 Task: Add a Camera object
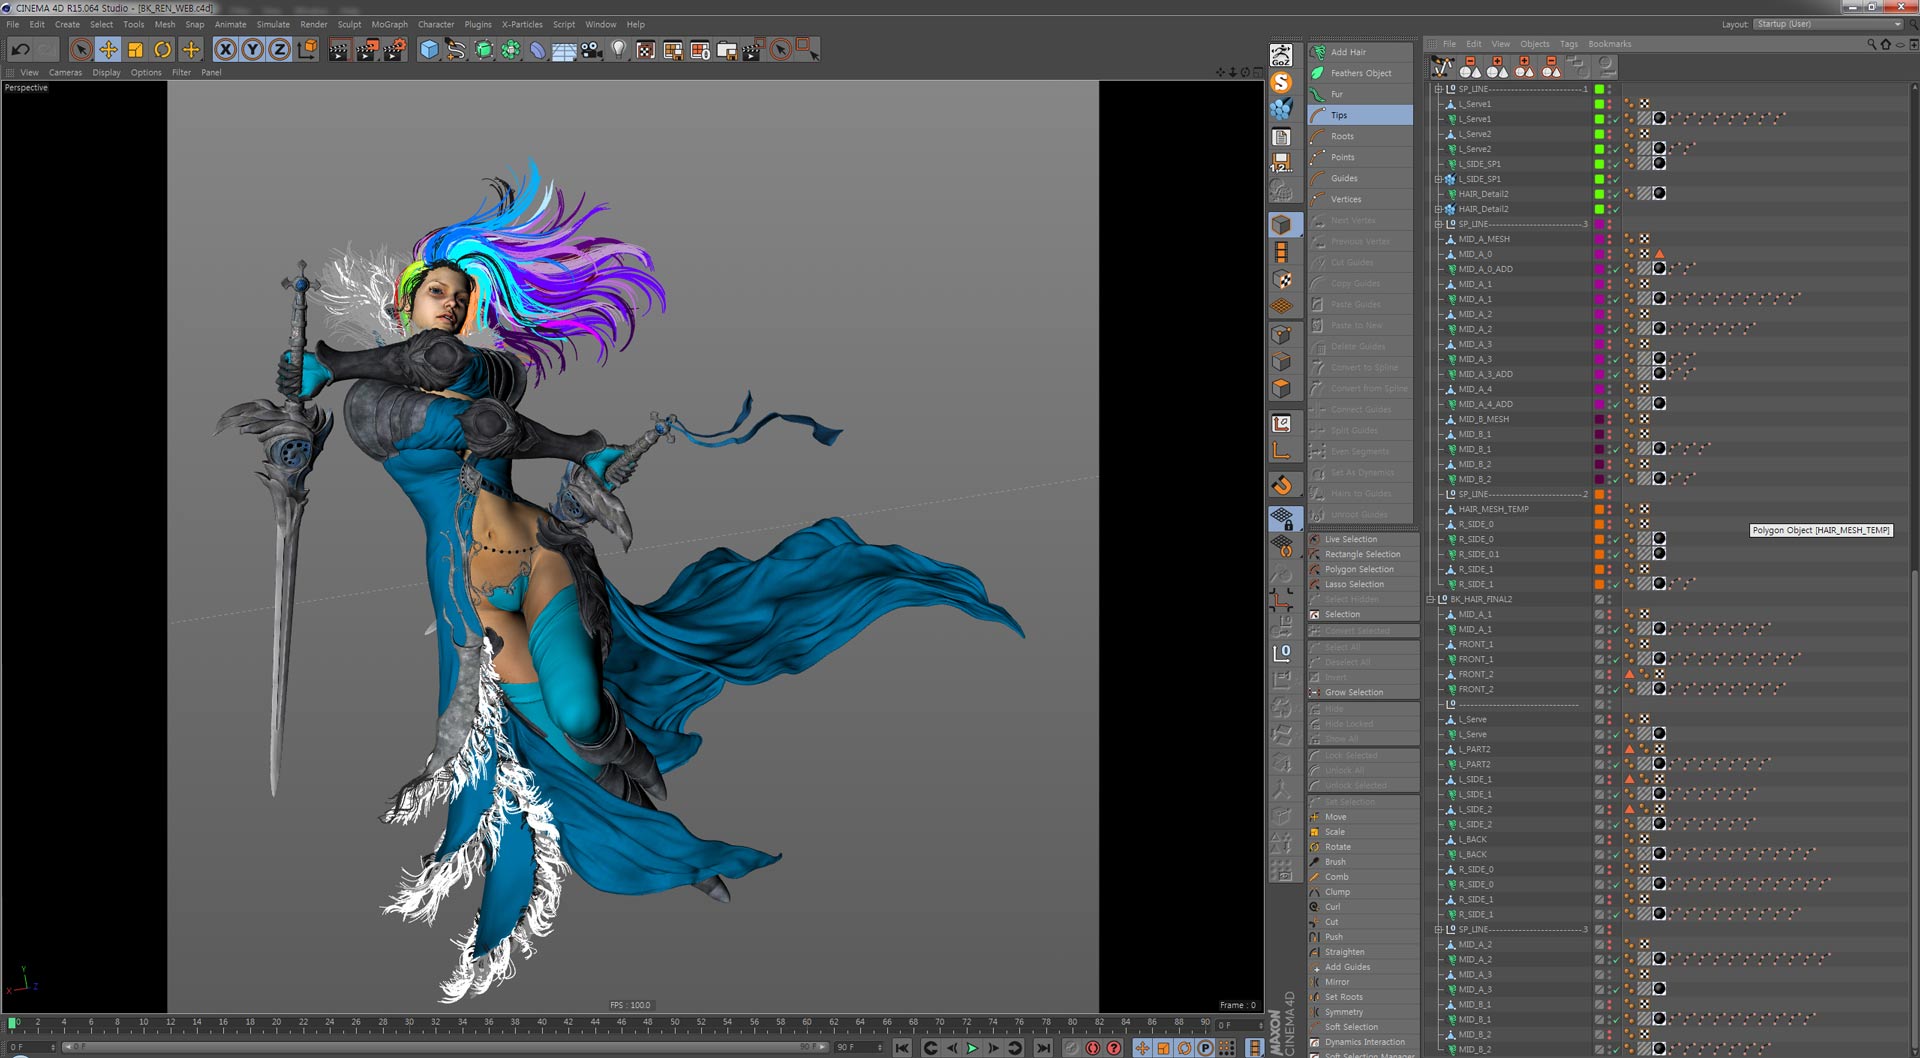(591, 49)
